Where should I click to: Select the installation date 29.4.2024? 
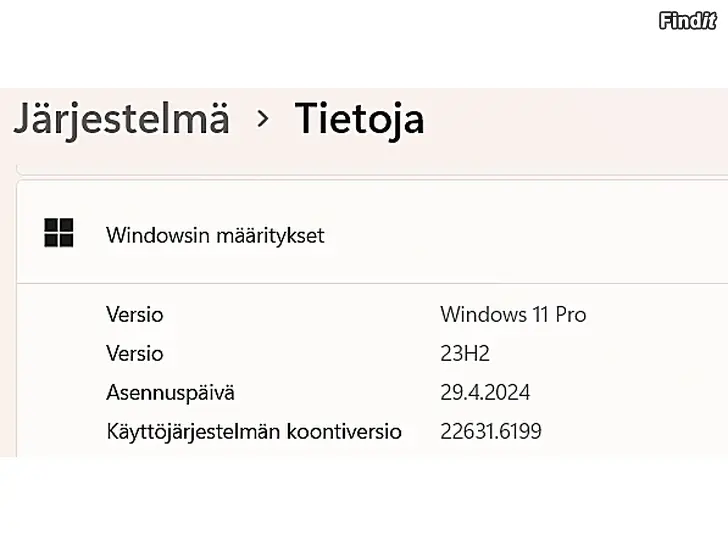[485, 392]
